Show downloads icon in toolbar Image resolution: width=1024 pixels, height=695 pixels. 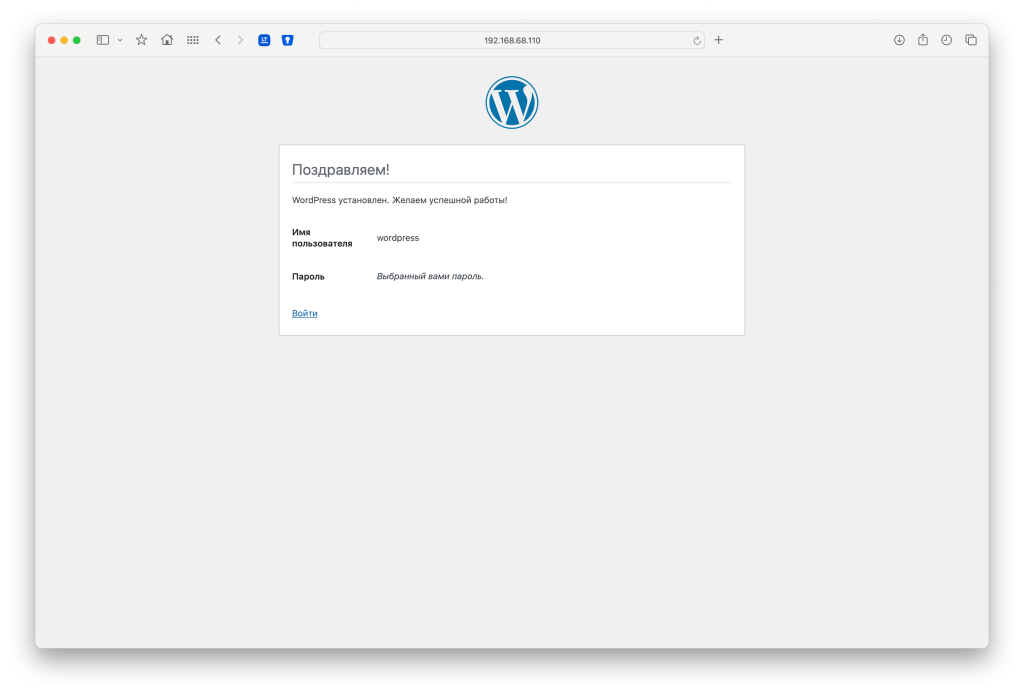pyautogui.click(x=899, y=40)
